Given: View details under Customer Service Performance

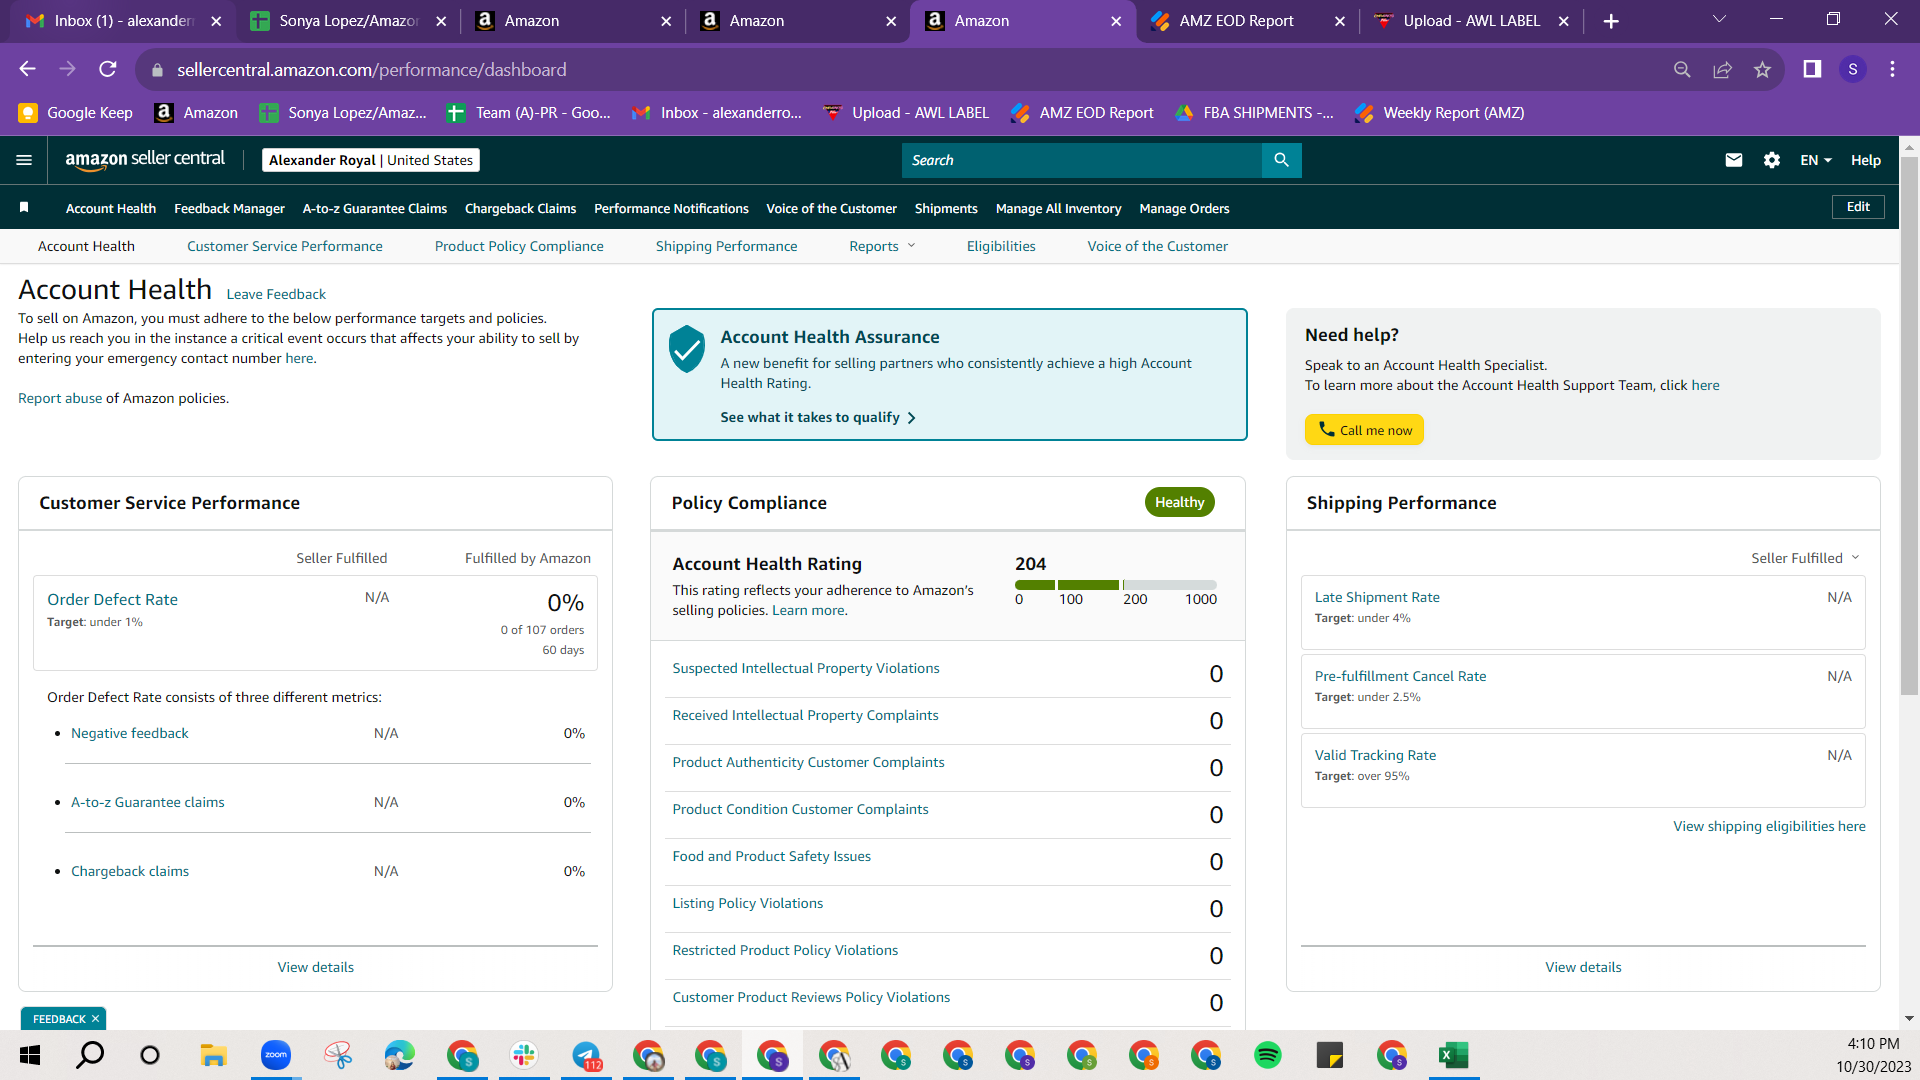Looking at the screenshot, I should click(x=316, y=967).
